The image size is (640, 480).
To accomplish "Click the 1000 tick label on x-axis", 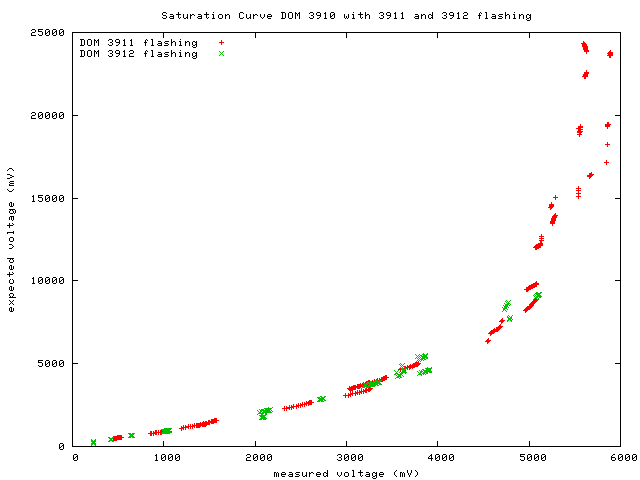I will point(166,458).
